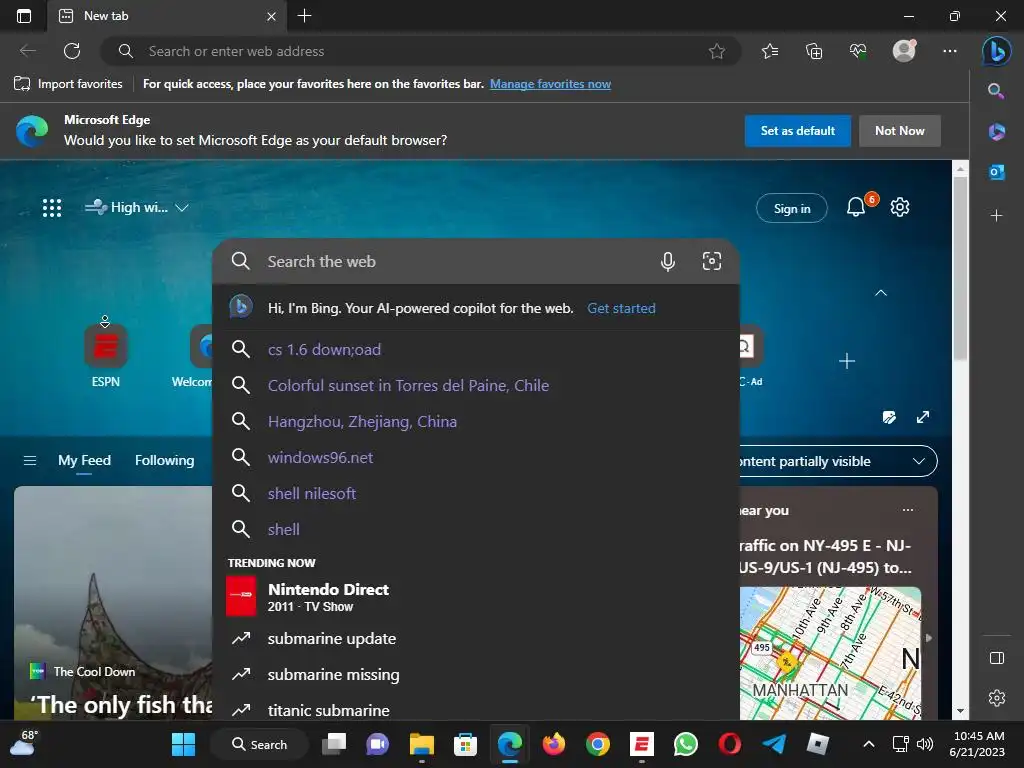Screen dimensions: 1024x768
Task: Open trending Nintendo Direct entry
Action: (475, 596)
